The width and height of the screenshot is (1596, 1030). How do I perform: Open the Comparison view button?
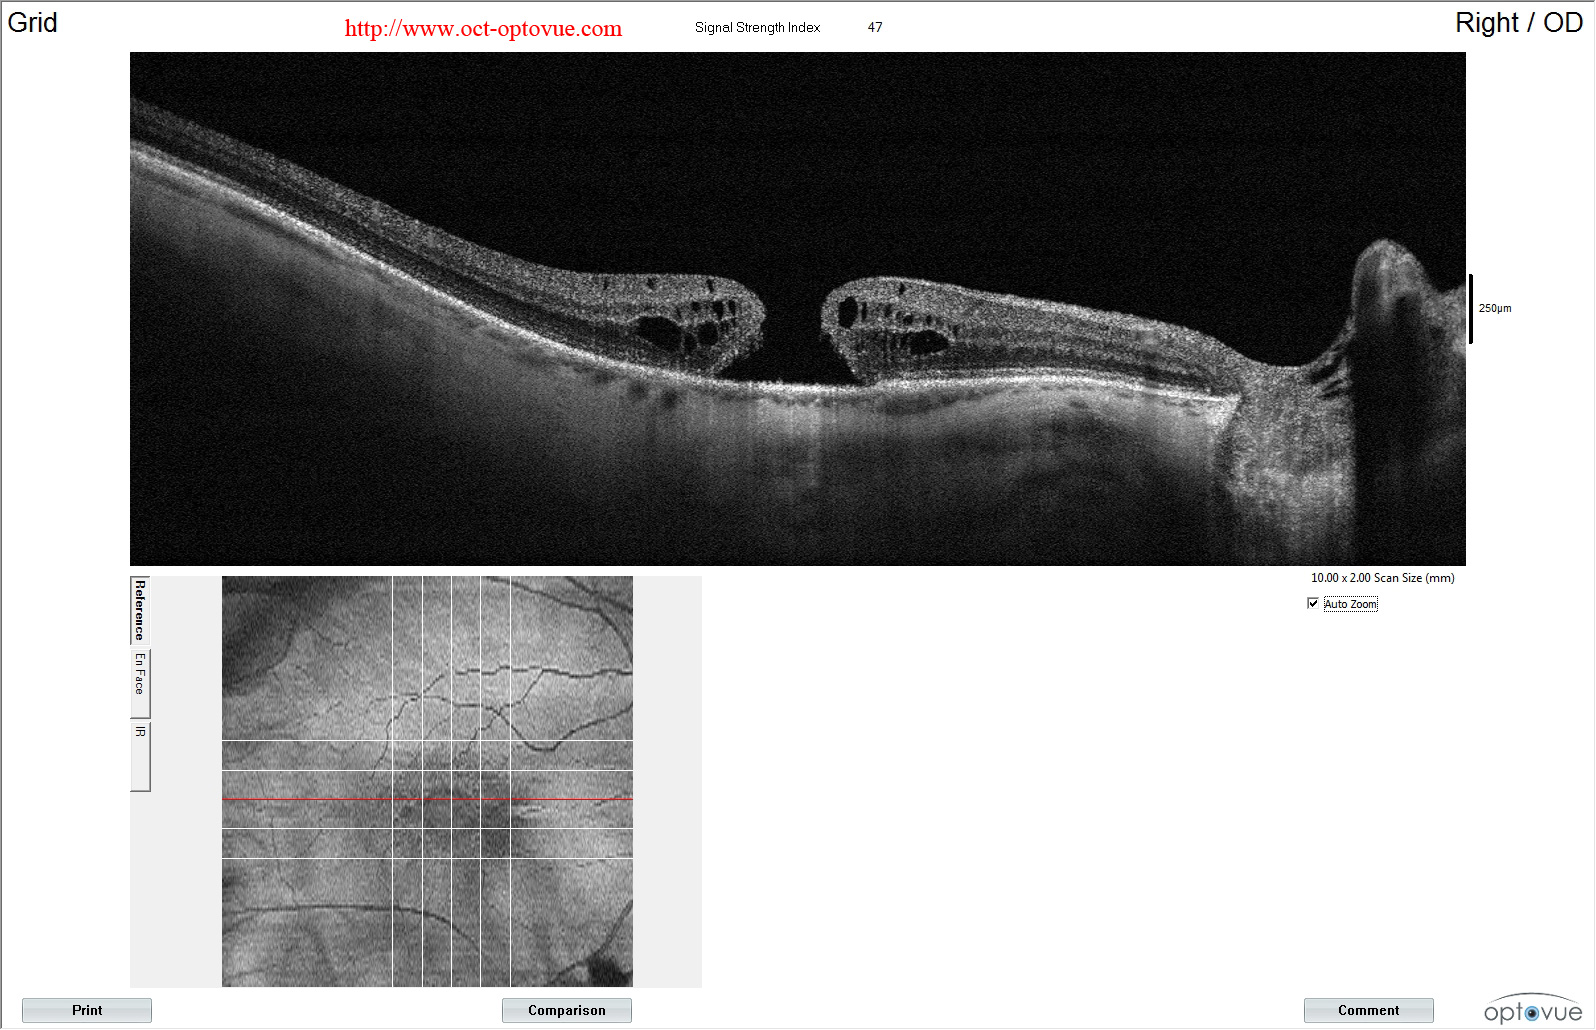coord(567,1010)
